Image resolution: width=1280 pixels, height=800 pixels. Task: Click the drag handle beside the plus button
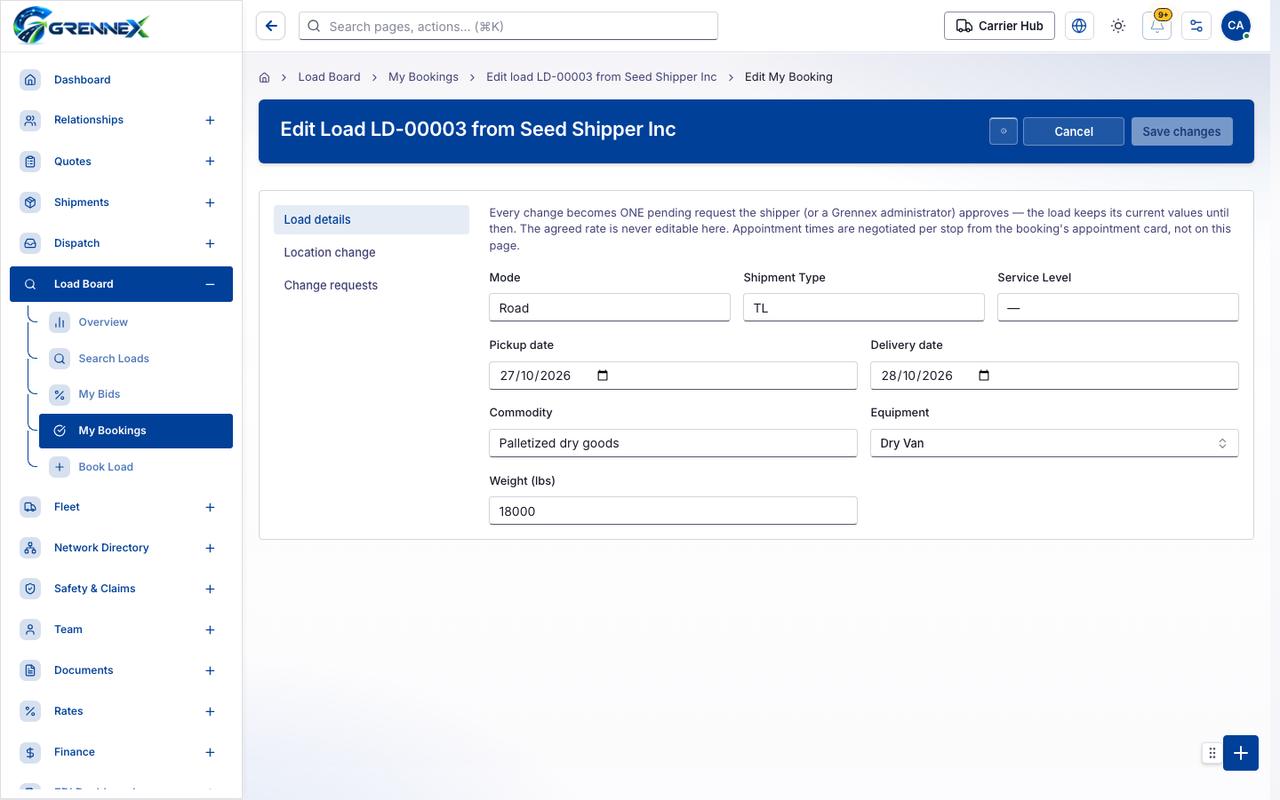pos(1212,753)
